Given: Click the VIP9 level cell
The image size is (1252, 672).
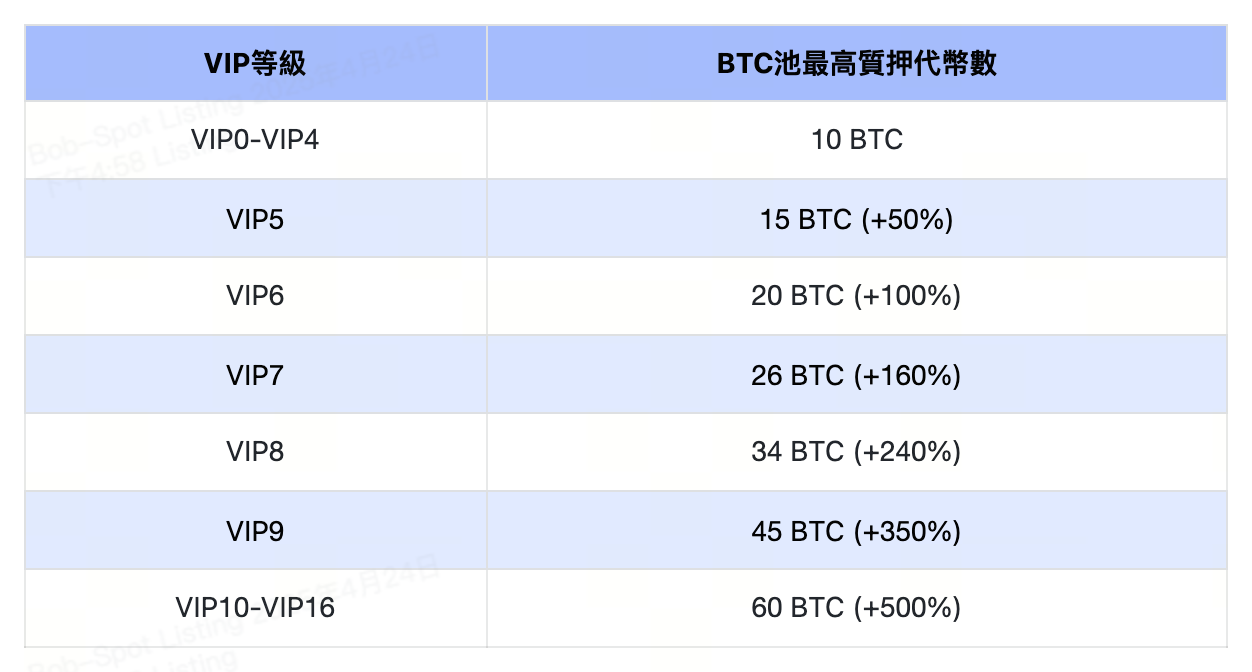Looking at the screenshot, I should coord(255,531).
